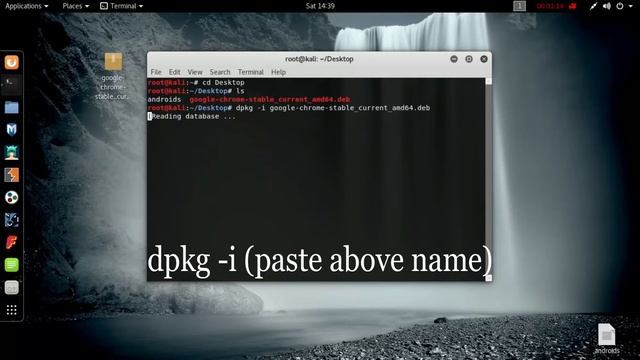Launch Faraday red F dock icon
Image resolution: width=640 pixels, height=360 pixels.
11,242
